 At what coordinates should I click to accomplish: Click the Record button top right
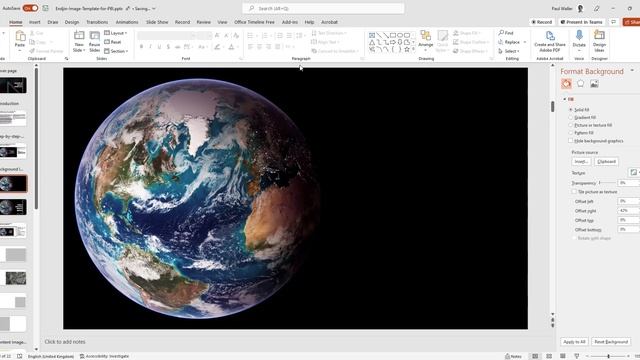click(542, 22)
